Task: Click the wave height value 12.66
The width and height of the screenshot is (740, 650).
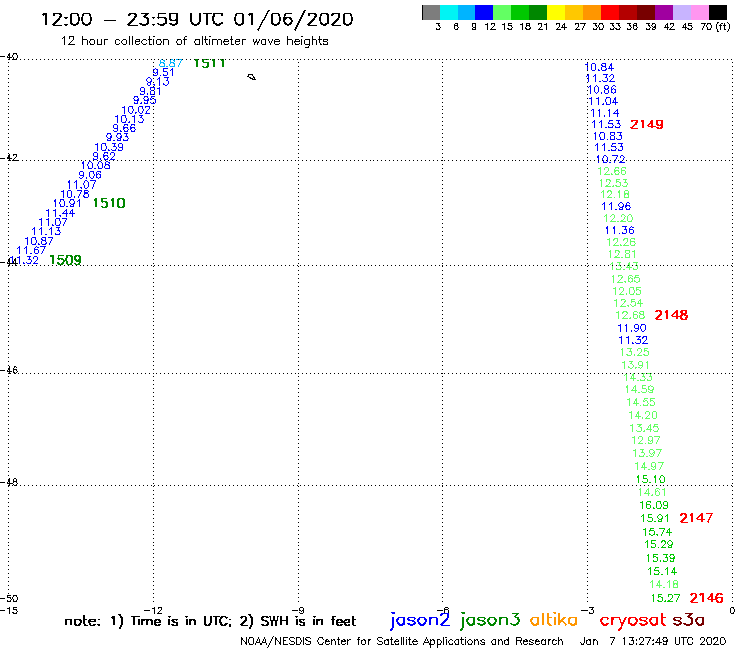Action: pyautogui.click(x=612, y=171)
